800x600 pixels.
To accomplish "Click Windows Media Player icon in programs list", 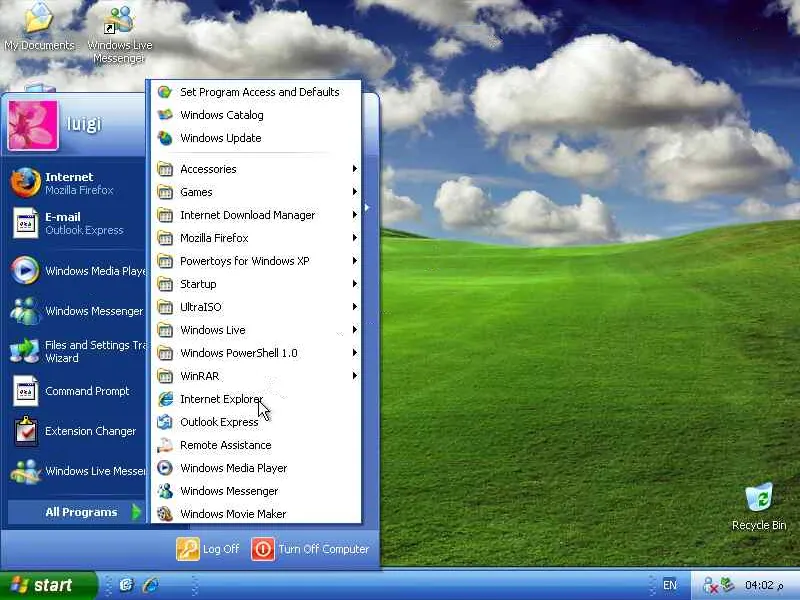I will click(x=165, y=468).
